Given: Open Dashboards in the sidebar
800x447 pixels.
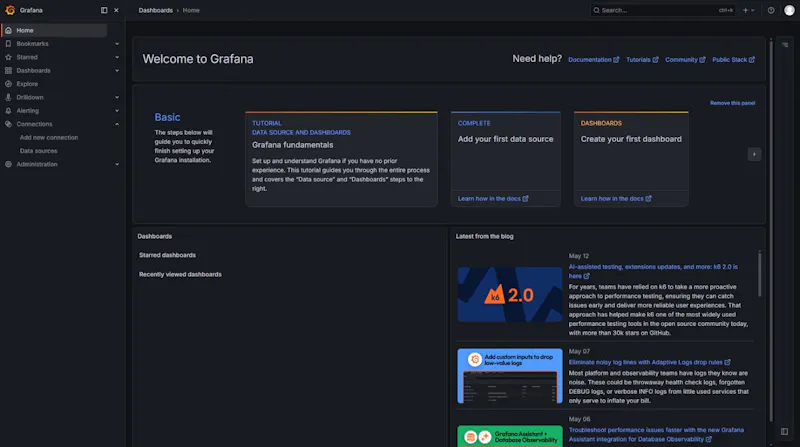Looking at the screenshot, I should pyautogui.click(x=33, y=70).
